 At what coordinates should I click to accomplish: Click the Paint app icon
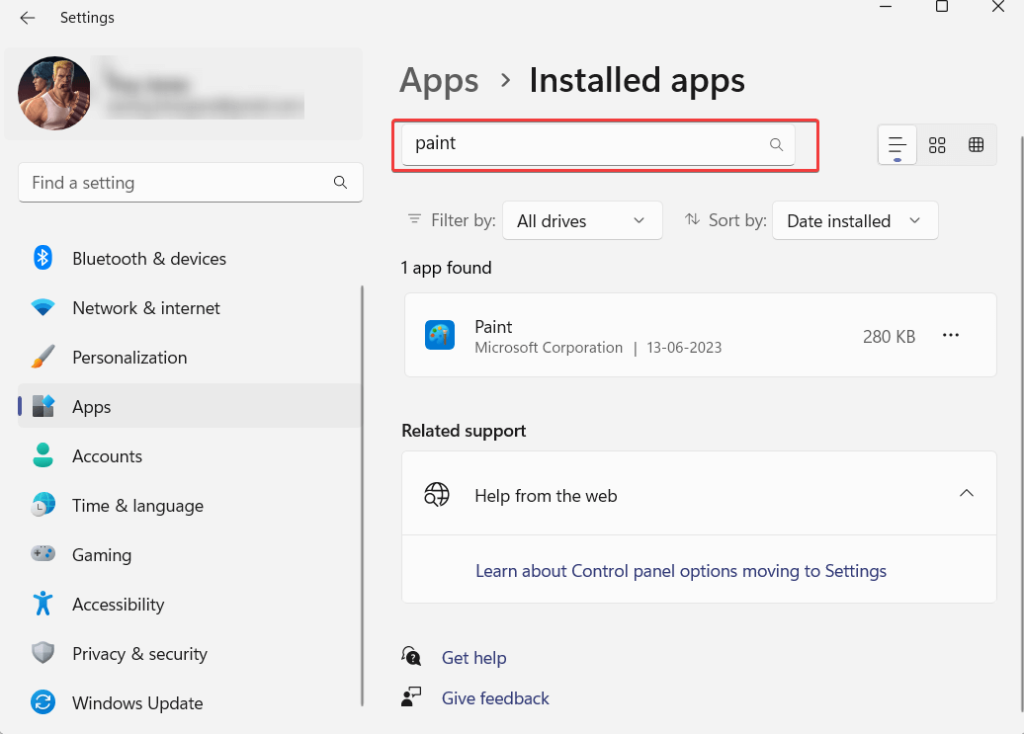tap(440, 335)
